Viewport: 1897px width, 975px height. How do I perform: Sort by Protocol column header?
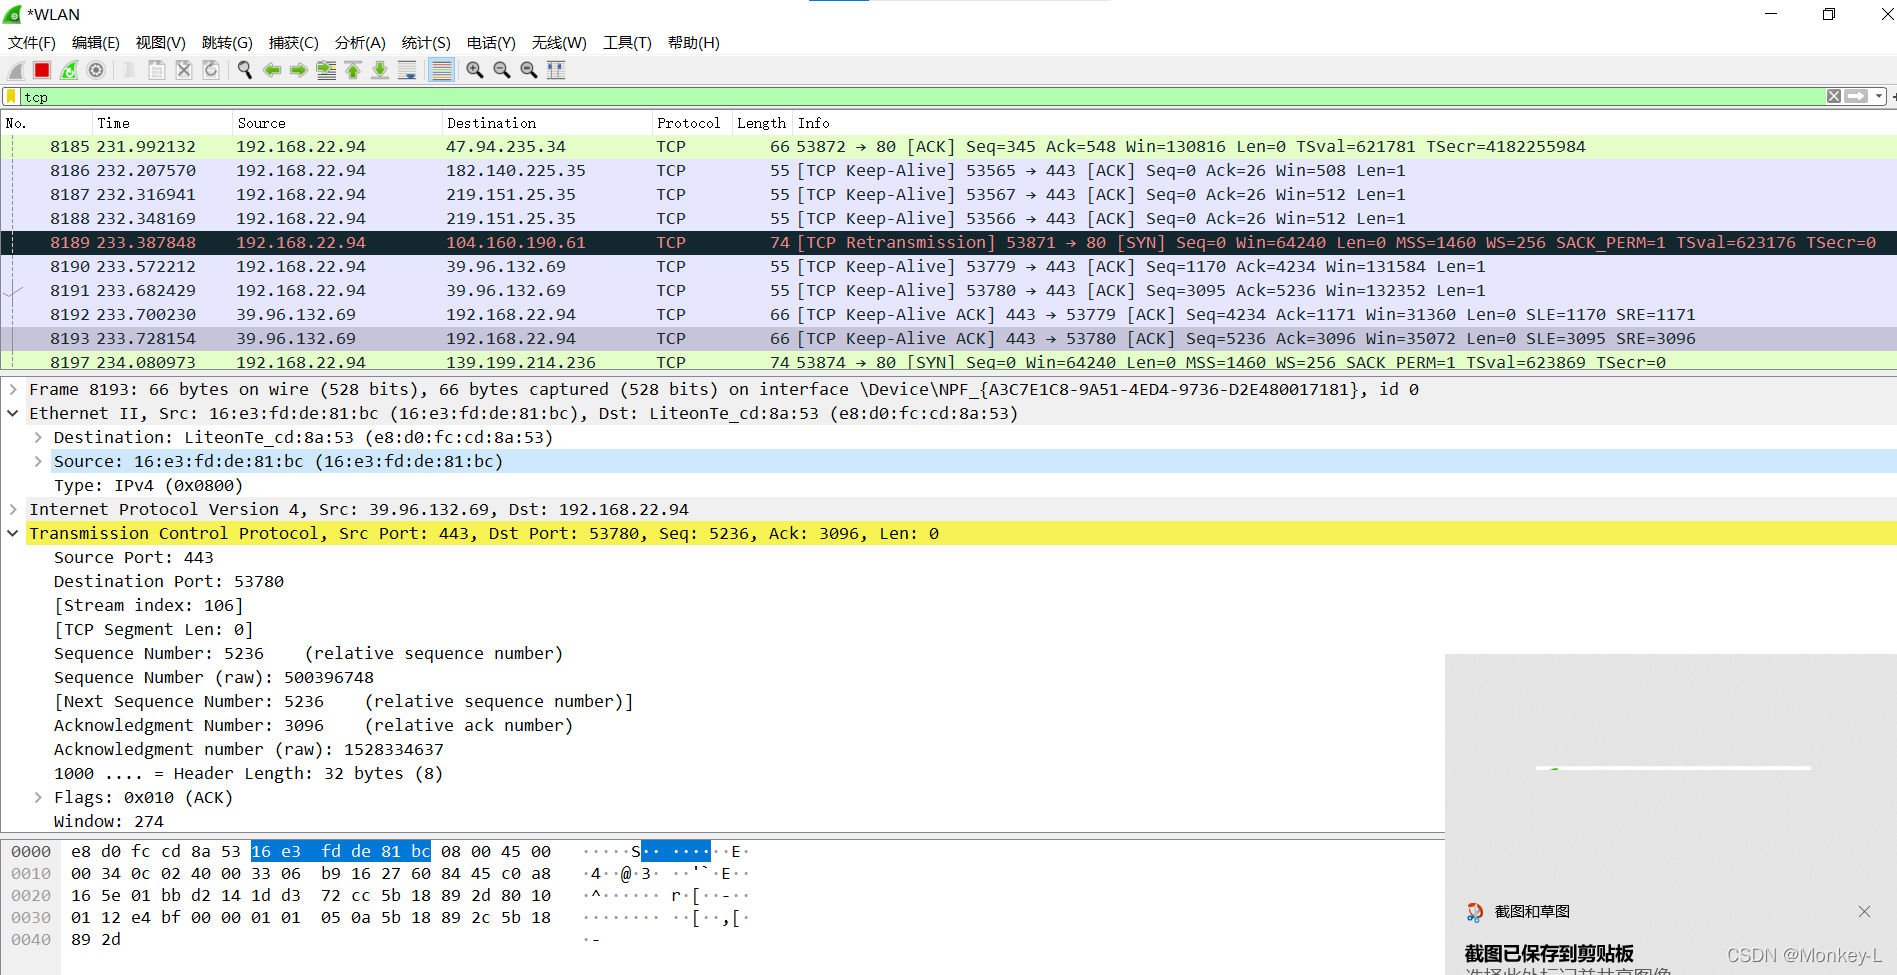pyautogui.click(x=692, y=123)
